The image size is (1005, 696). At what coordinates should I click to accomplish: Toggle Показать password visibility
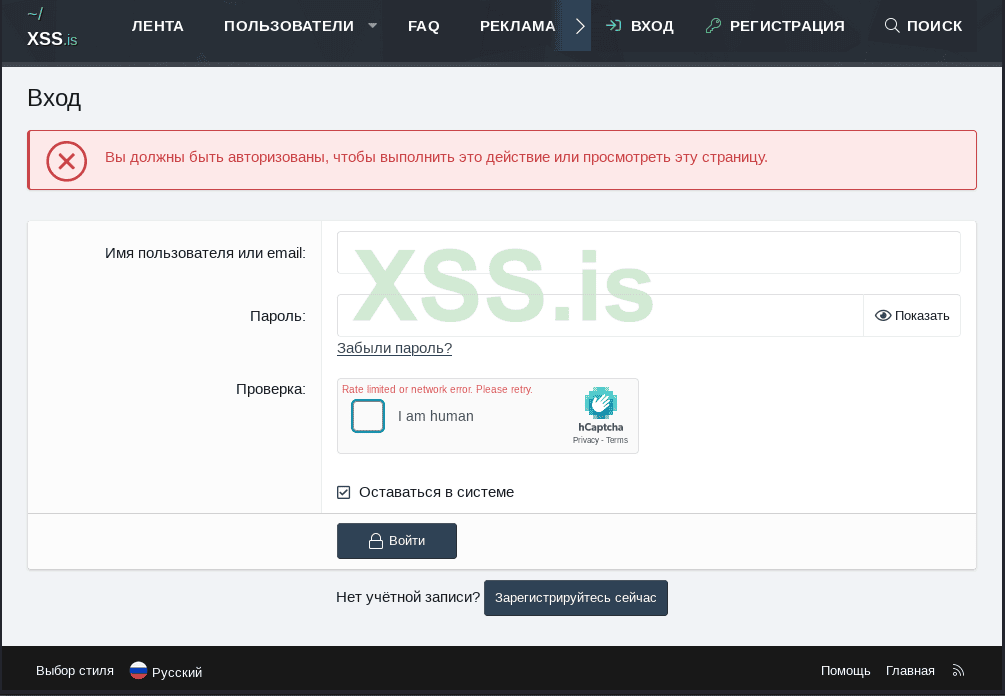coord(912,315)
